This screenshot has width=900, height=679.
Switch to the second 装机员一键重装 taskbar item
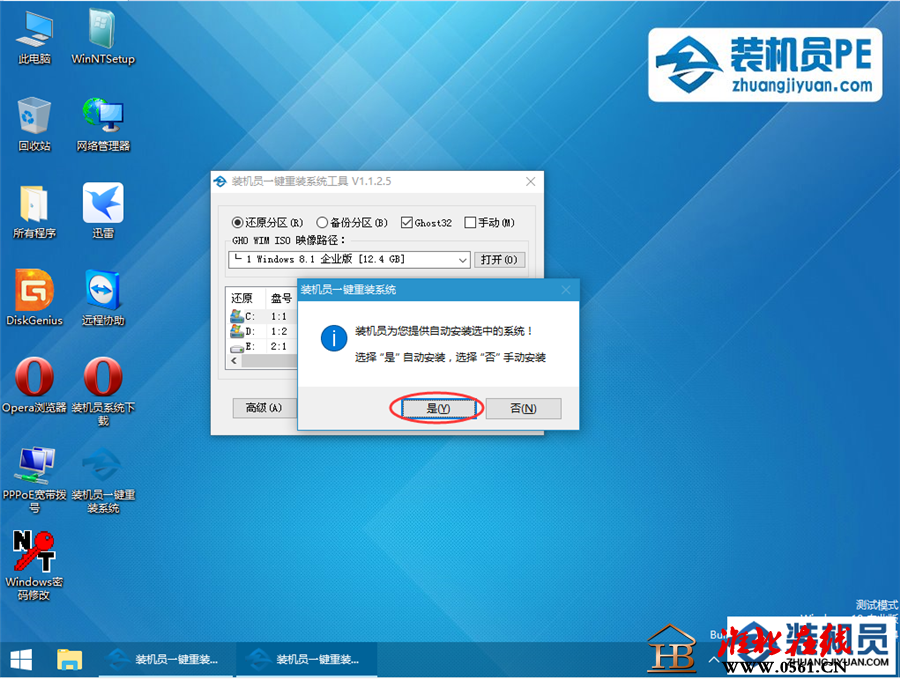[306, 659]
